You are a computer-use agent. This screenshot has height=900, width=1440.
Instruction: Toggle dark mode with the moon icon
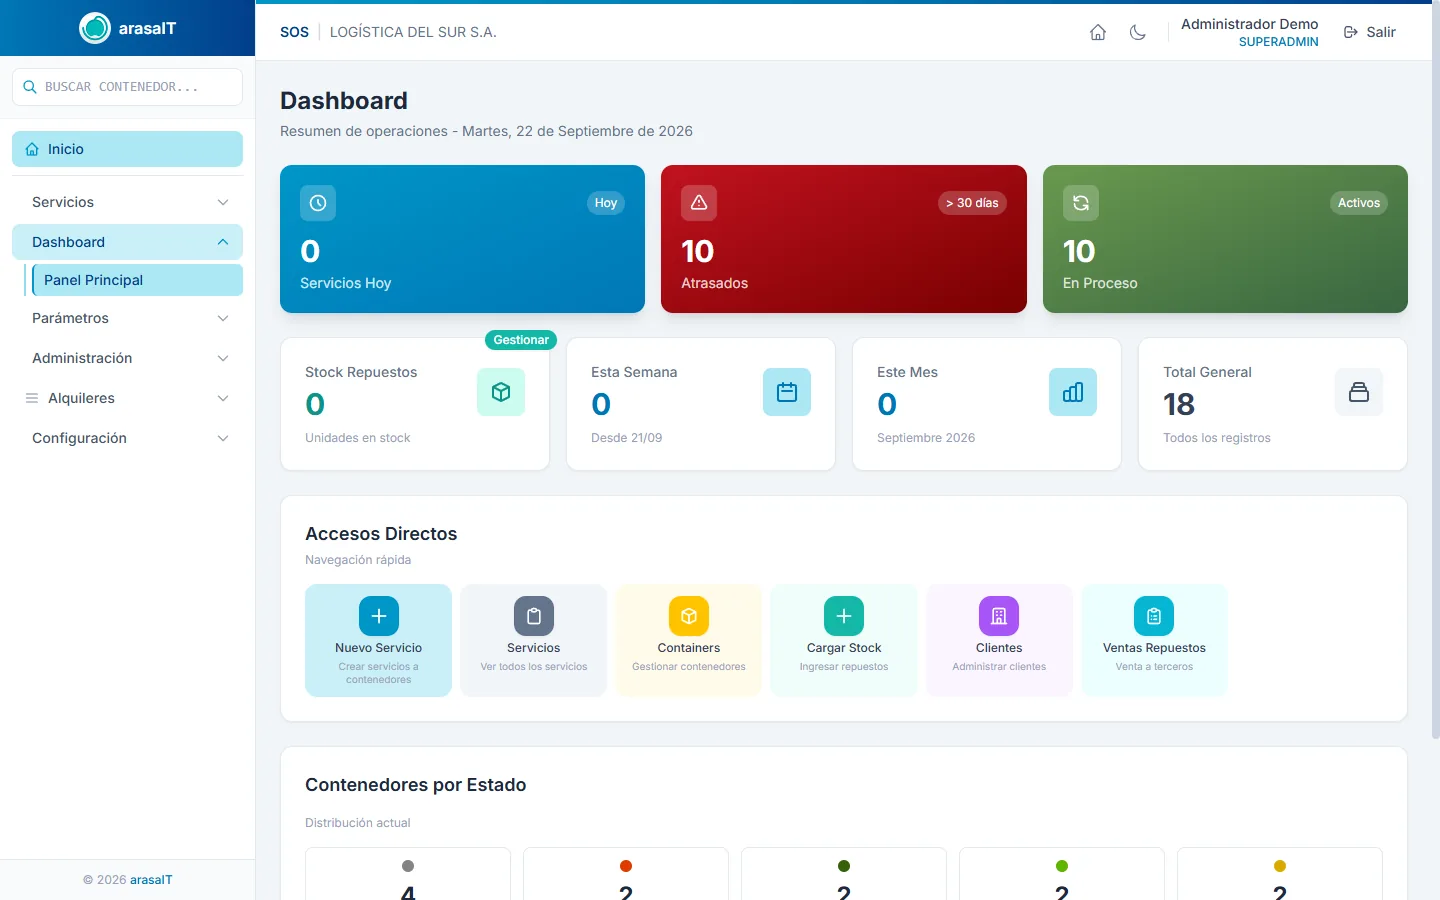click(x=1138, y=32)
